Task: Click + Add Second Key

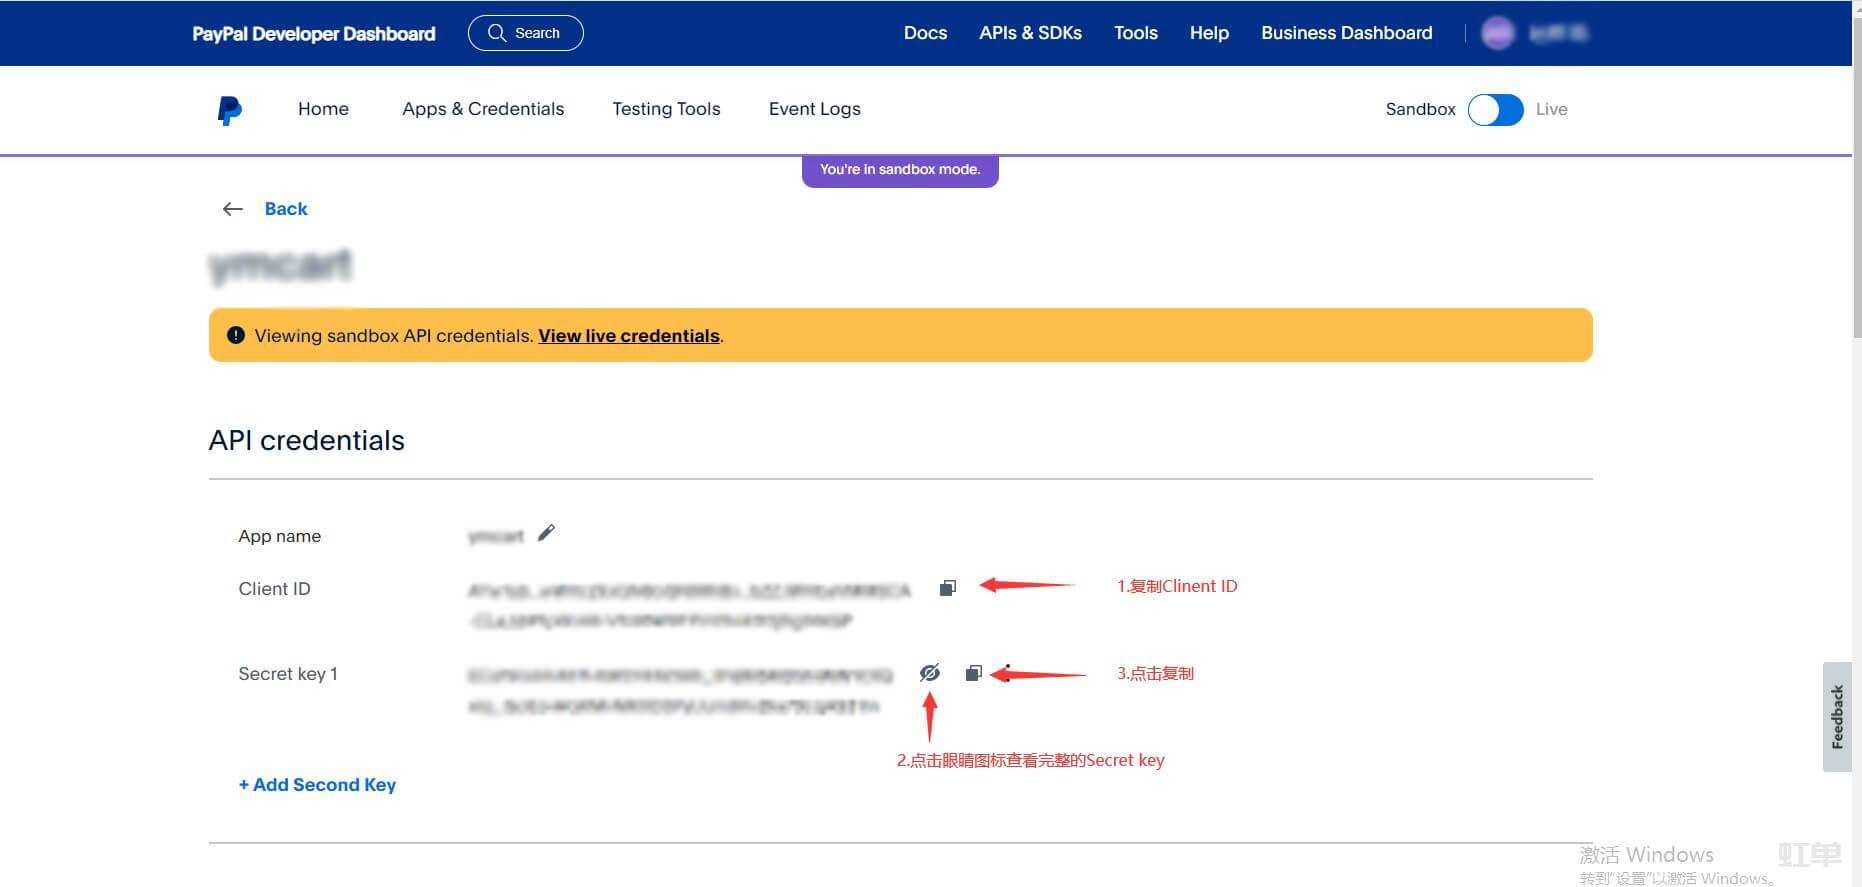Action: (317, 785)
